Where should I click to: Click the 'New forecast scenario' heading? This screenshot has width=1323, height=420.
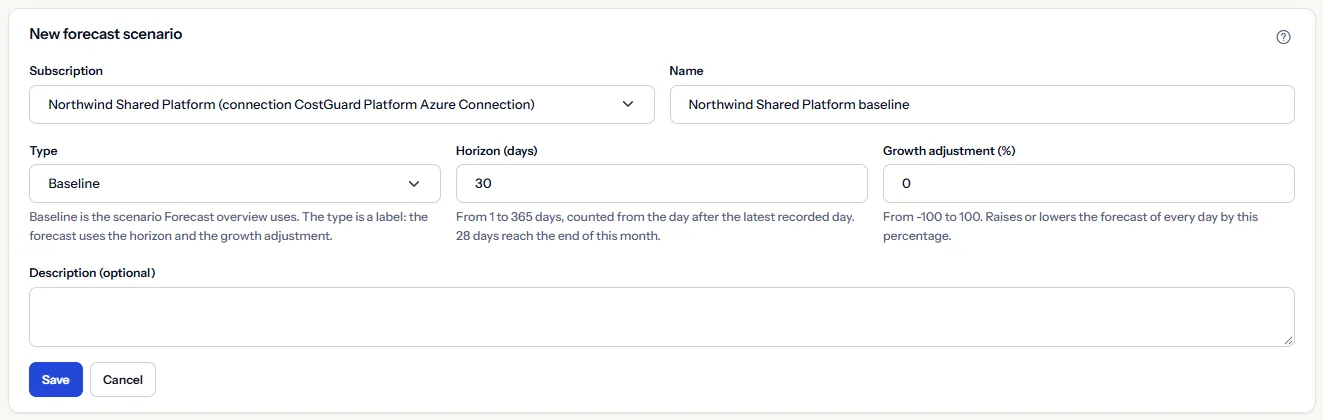point(106,34)
